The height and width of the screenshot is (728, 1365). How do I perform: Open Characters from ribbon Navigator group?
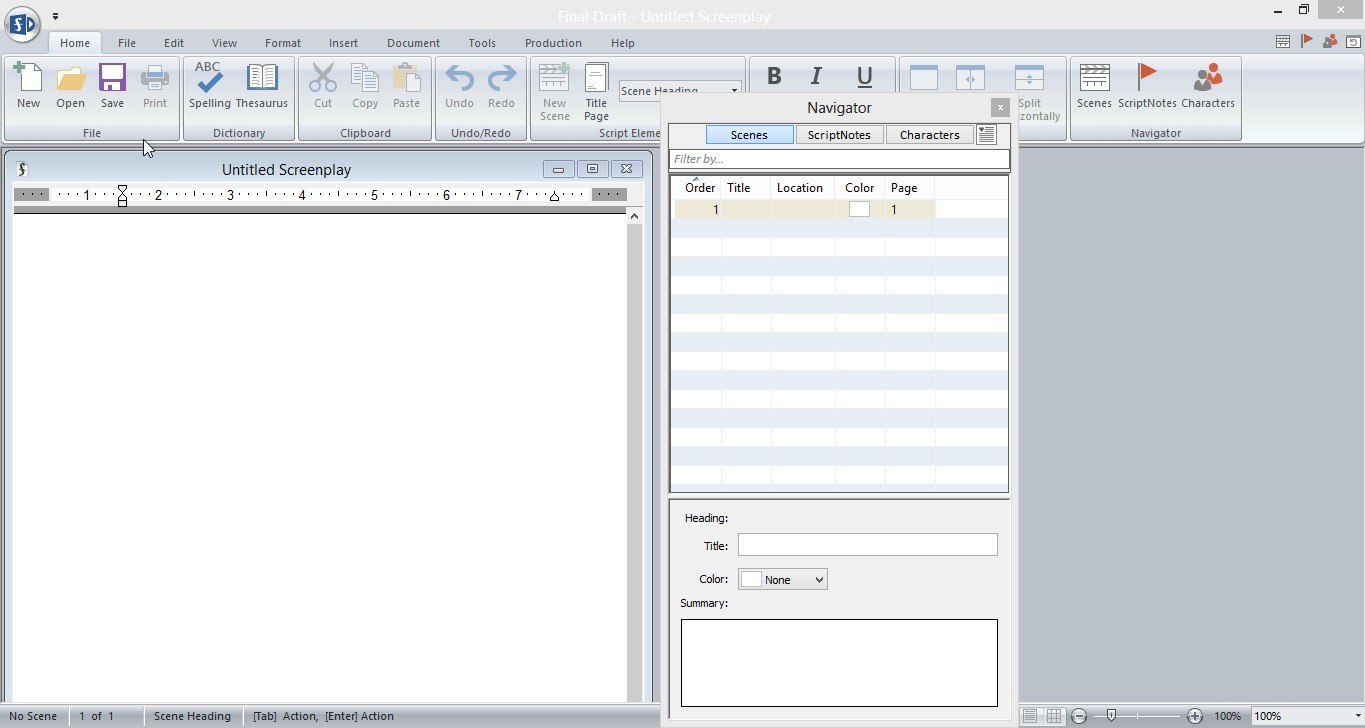point(1208,86)
